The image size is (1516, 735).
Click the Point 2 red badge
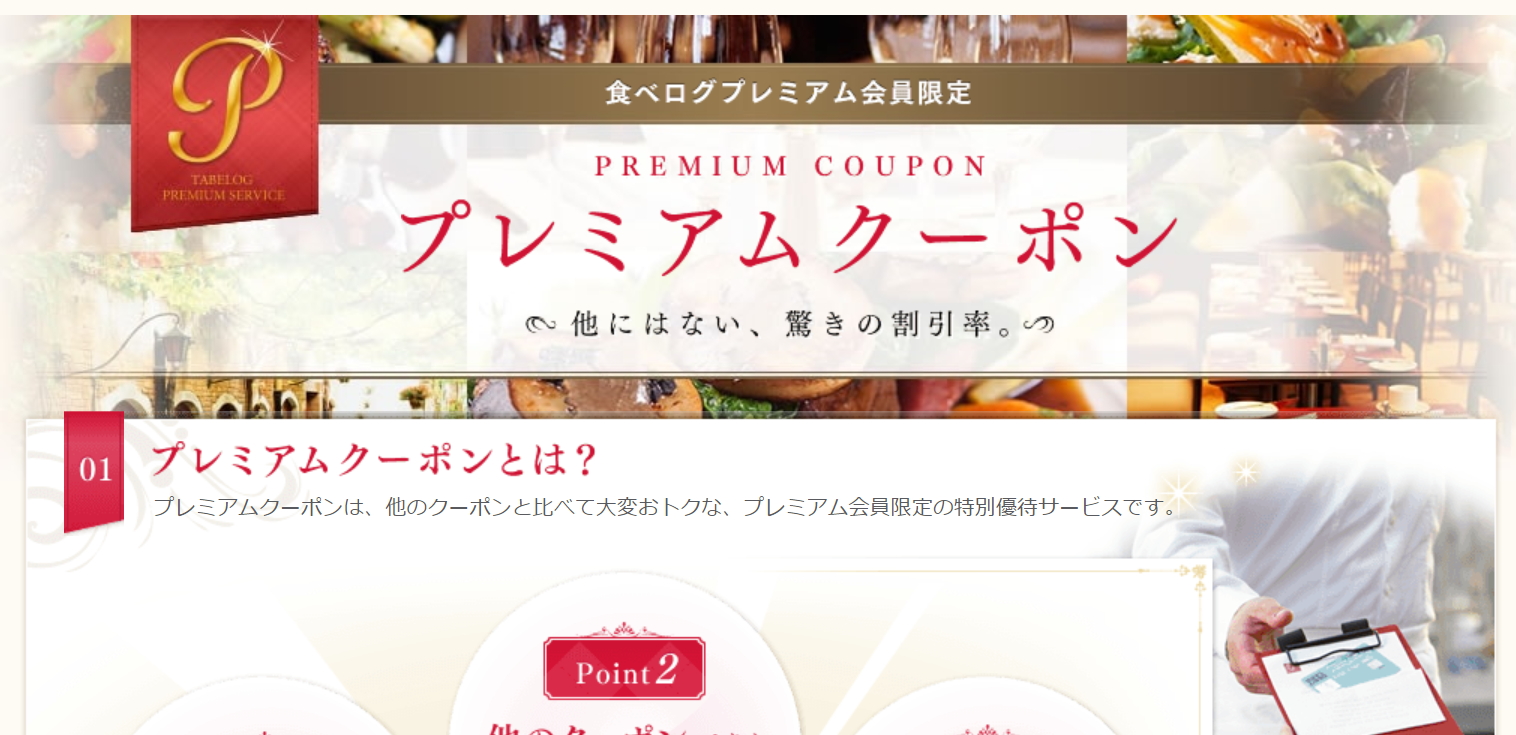(625, 667)
